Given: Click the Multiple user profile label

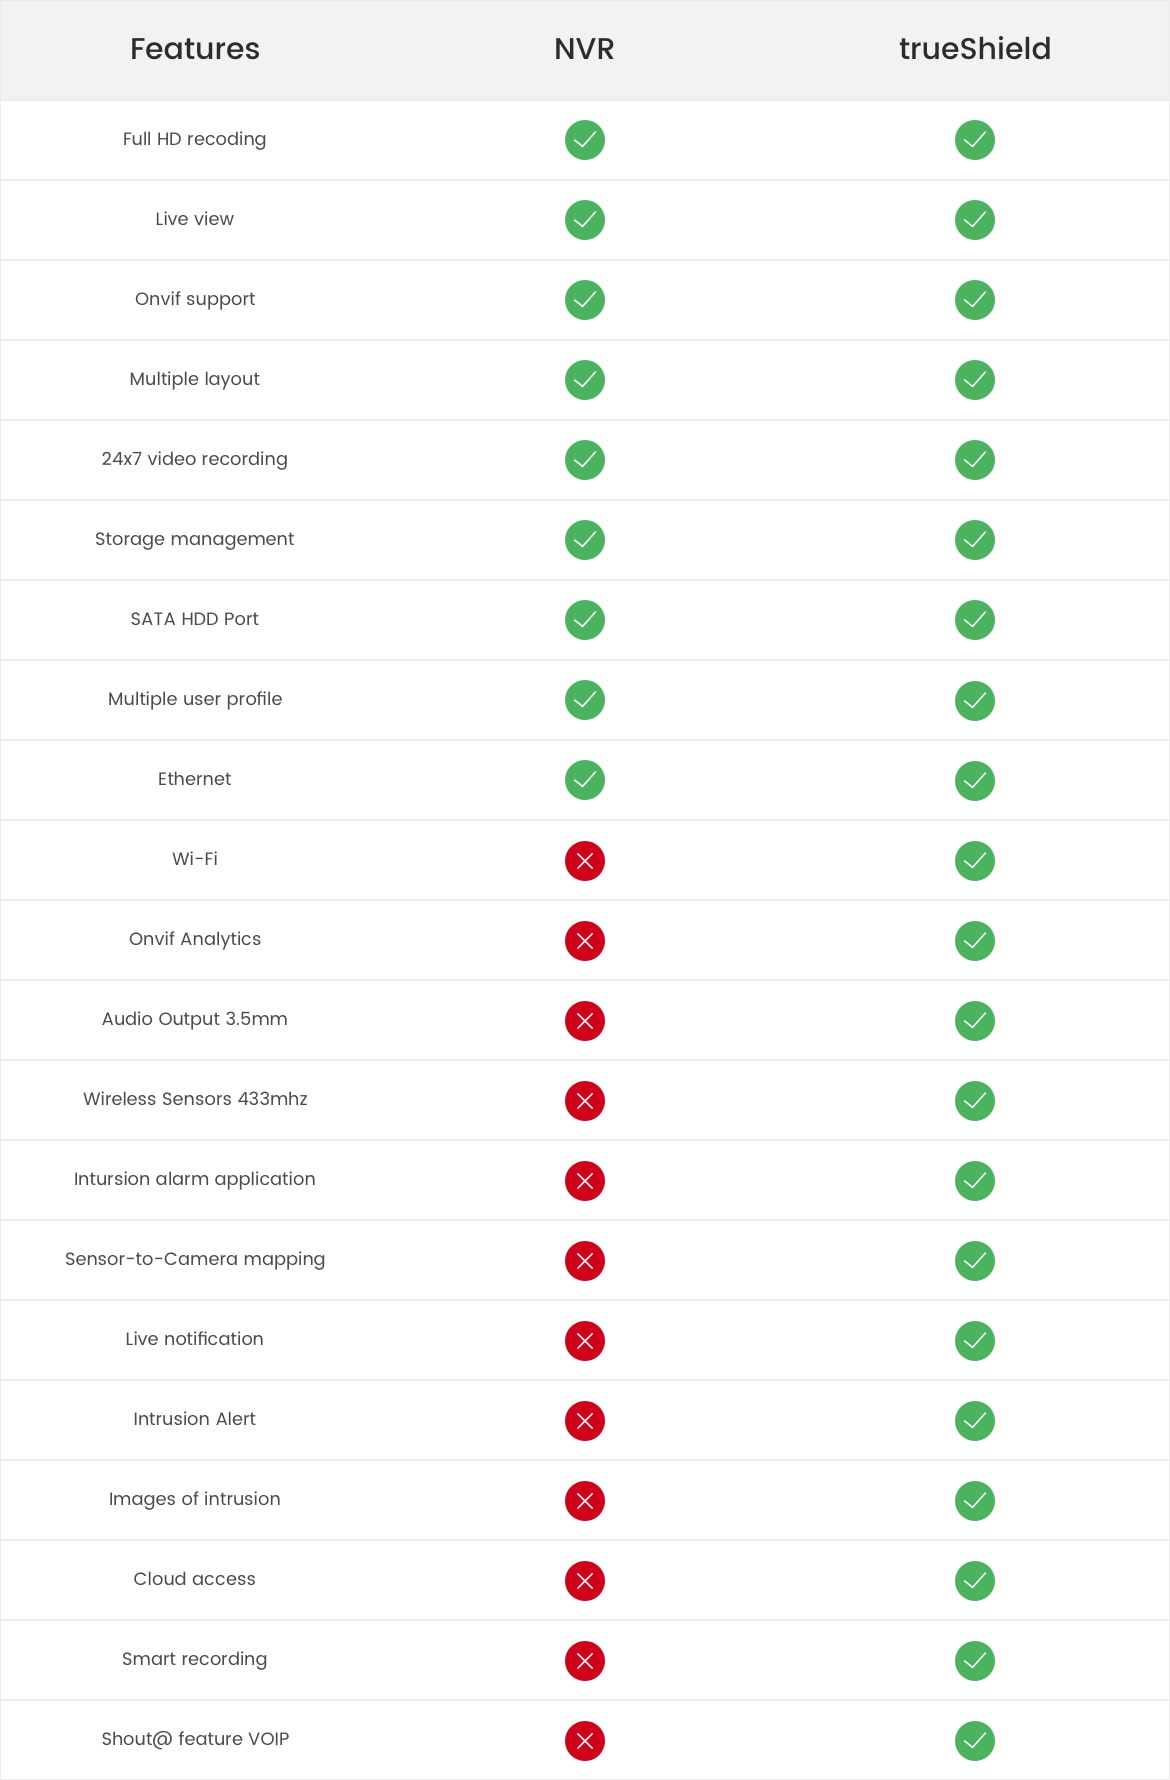Looking at the screenshot, I should click(x=195, y=699).
